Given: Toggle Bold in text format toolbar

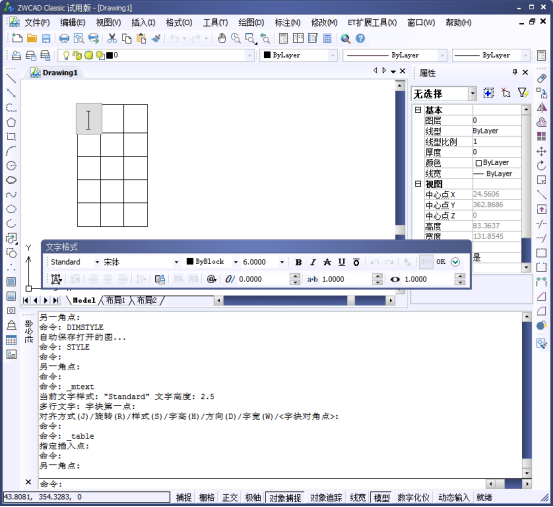Looking at the screenshot, I should click(x=298, y=262).
